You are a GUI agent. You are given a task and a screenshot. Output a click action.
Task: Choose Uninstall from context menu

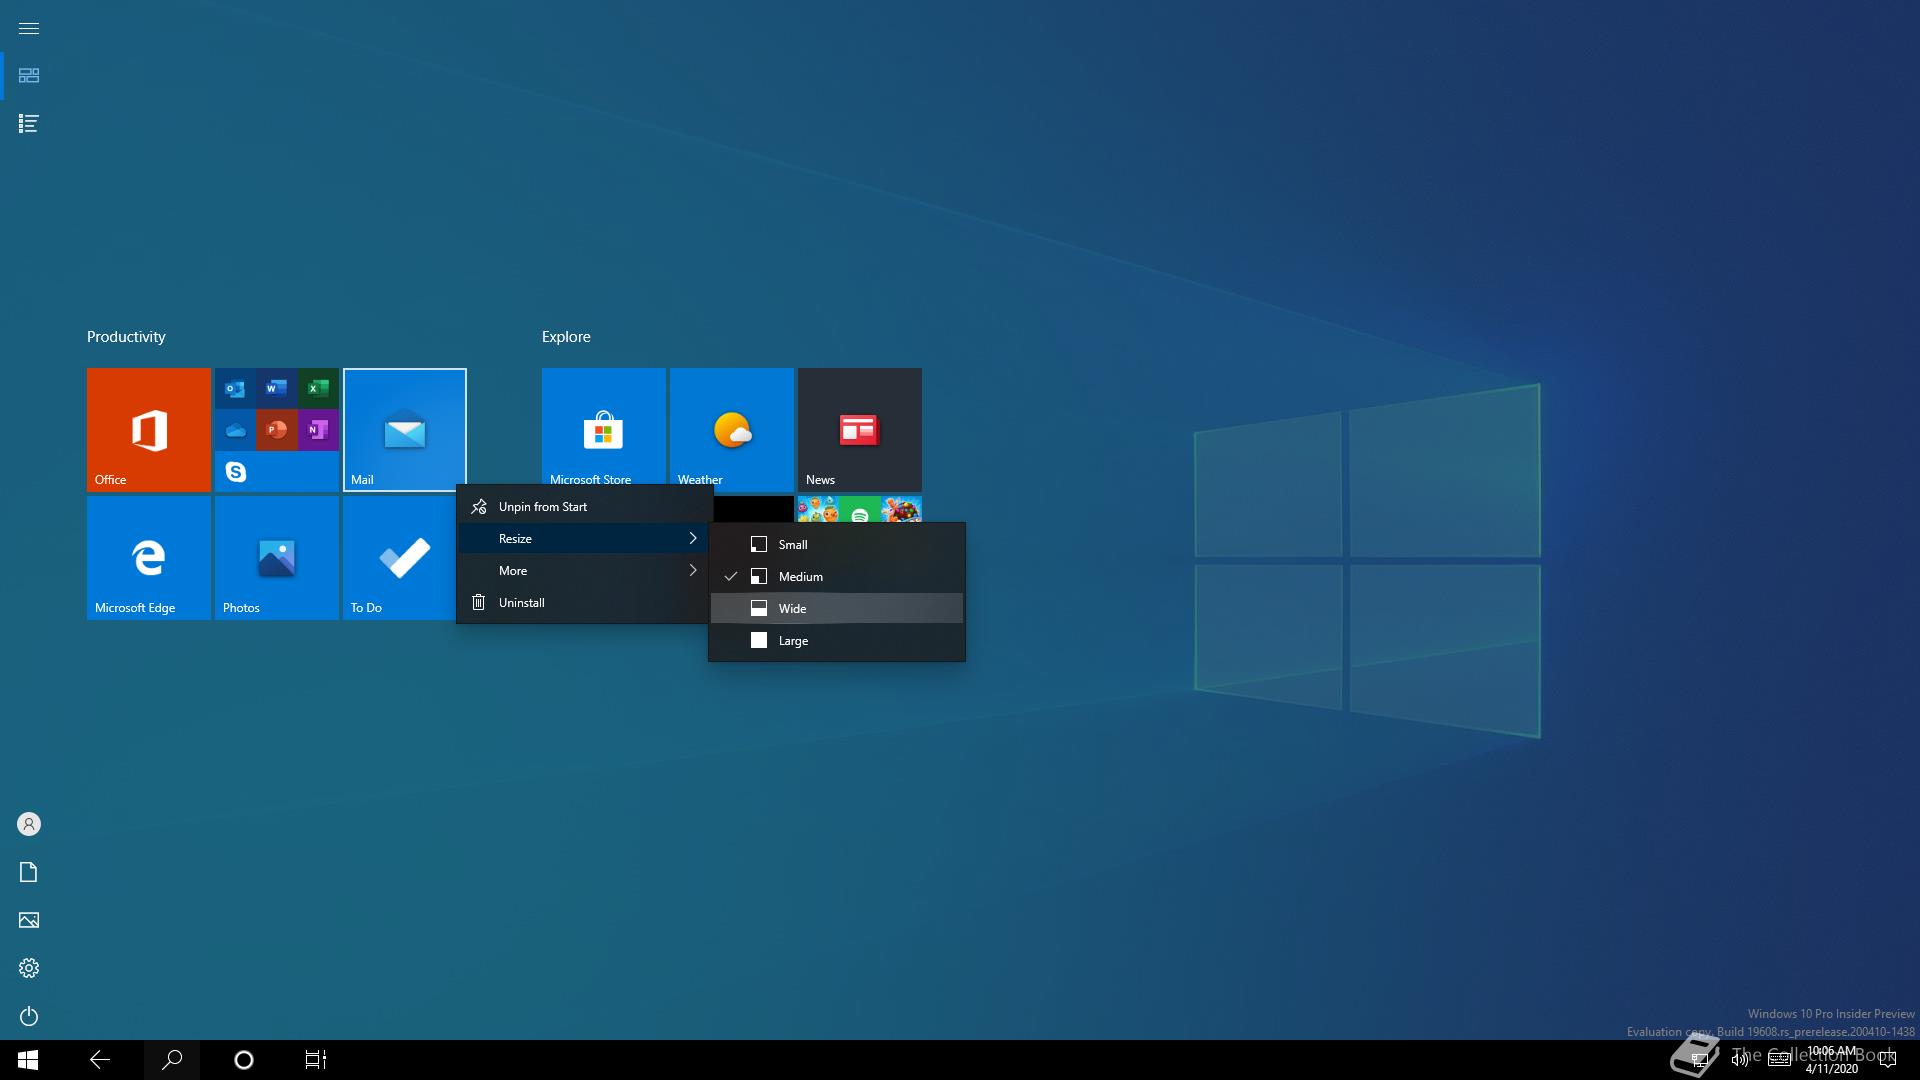pyautogui.click(x=585, y=603)
